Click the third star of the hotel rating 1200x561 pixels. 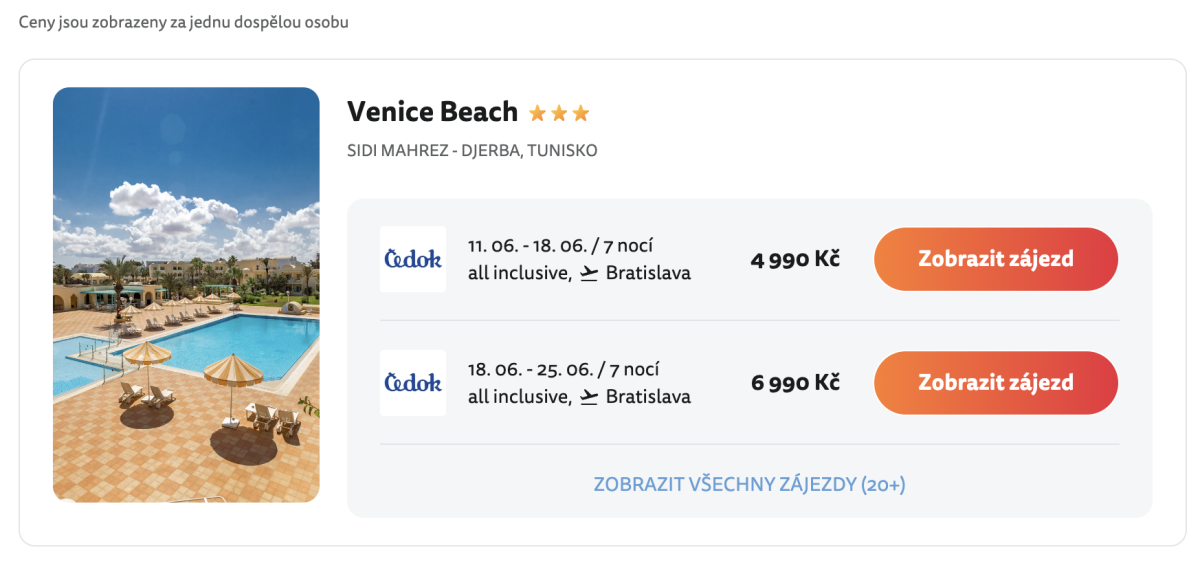click(581, 113)
